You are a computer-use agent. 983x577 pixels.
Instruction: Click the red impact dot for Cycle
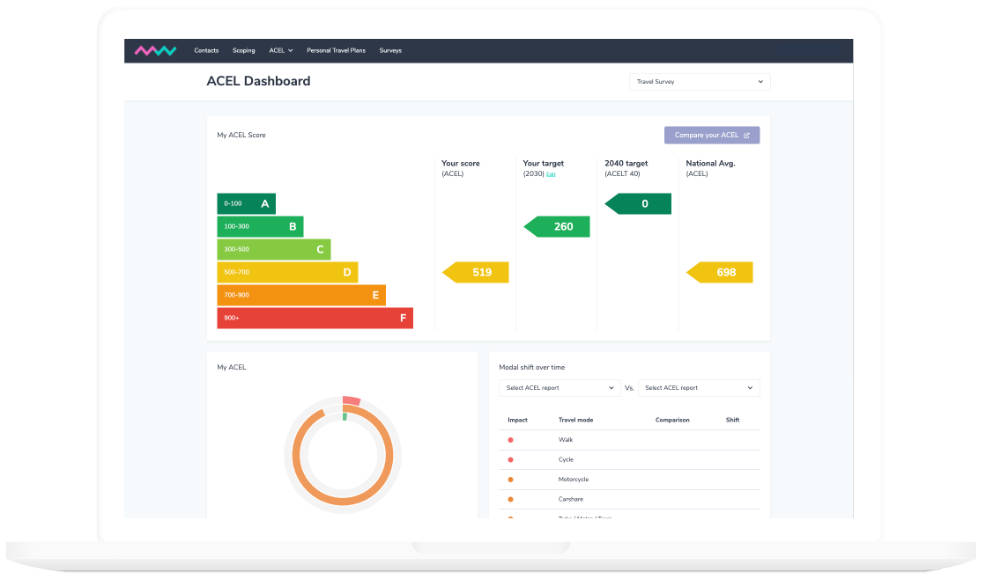point(510,460)
